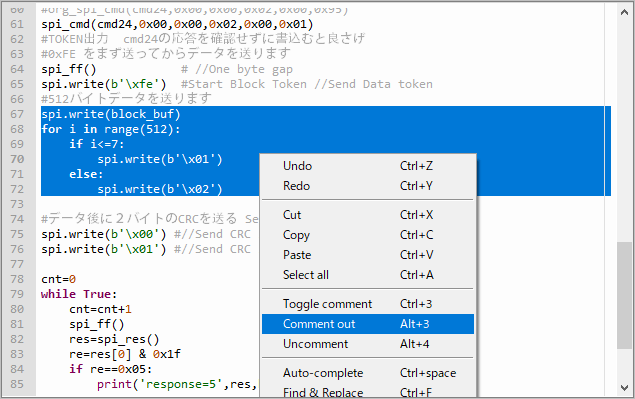Click the '#512バイトデータを送ります' comment
Viewport: 635px width, 399px height.
[x=126, y=99]
